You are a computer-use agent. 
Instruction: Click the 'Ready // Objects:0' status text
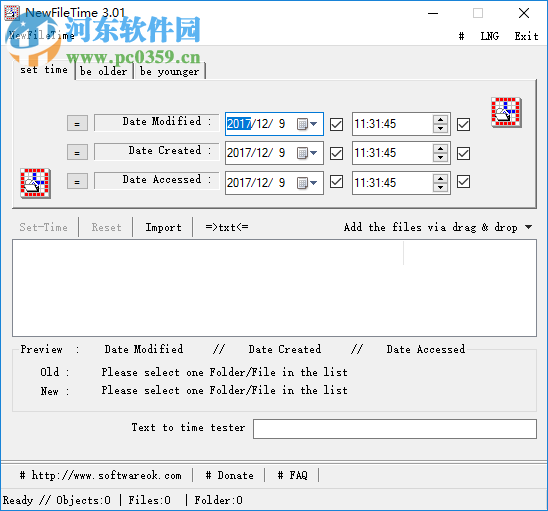[57, 500]
